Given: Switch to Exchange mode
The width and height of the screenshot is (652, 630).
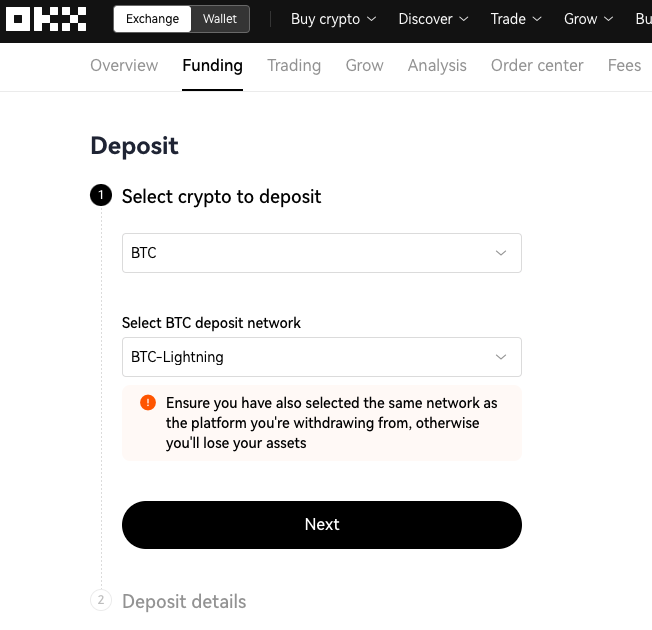Looking at the screenshot, I should [x=152, y=19].
